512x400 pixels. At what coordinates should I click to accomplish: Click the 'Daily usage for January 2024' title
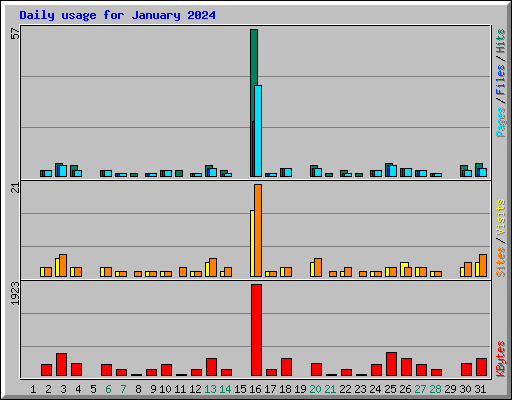[117, 15]
